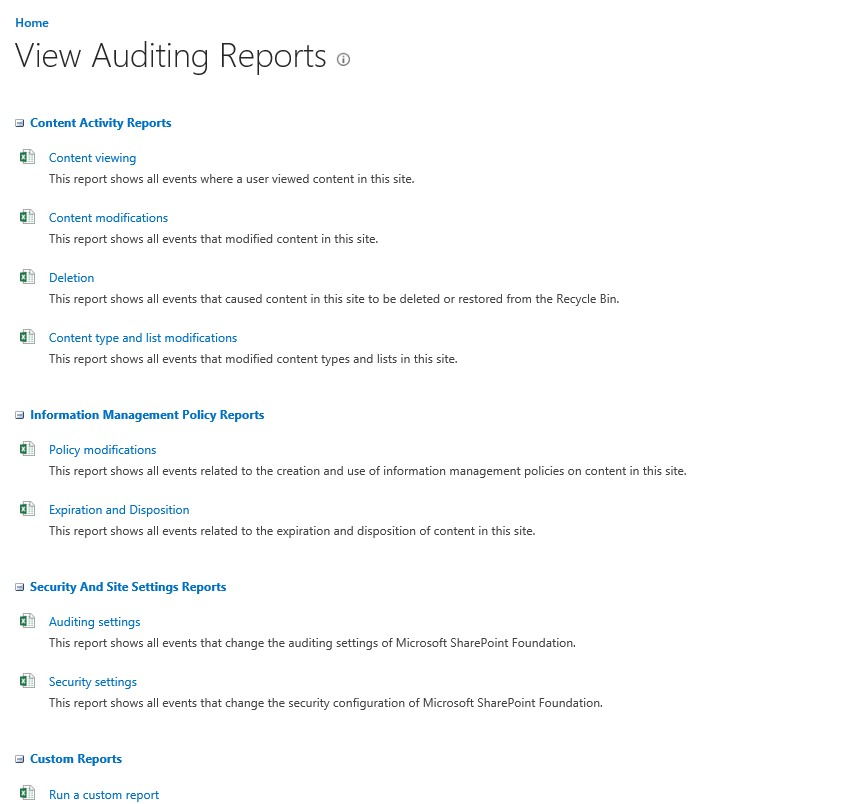
Task: Click the Excel icon beside Deletion report
Action: pos(27,275)
